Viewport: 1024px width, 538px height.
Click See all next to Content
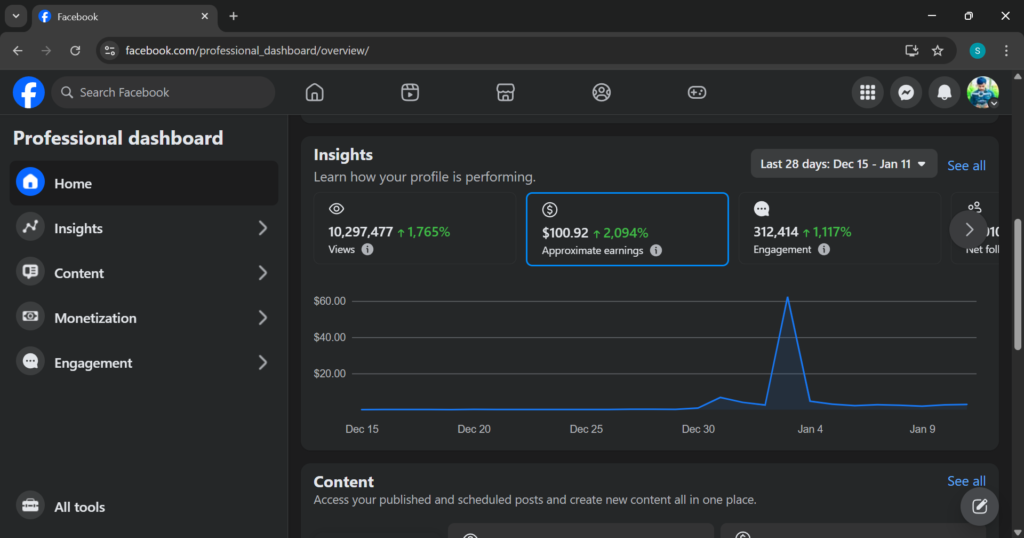(966, 481)
